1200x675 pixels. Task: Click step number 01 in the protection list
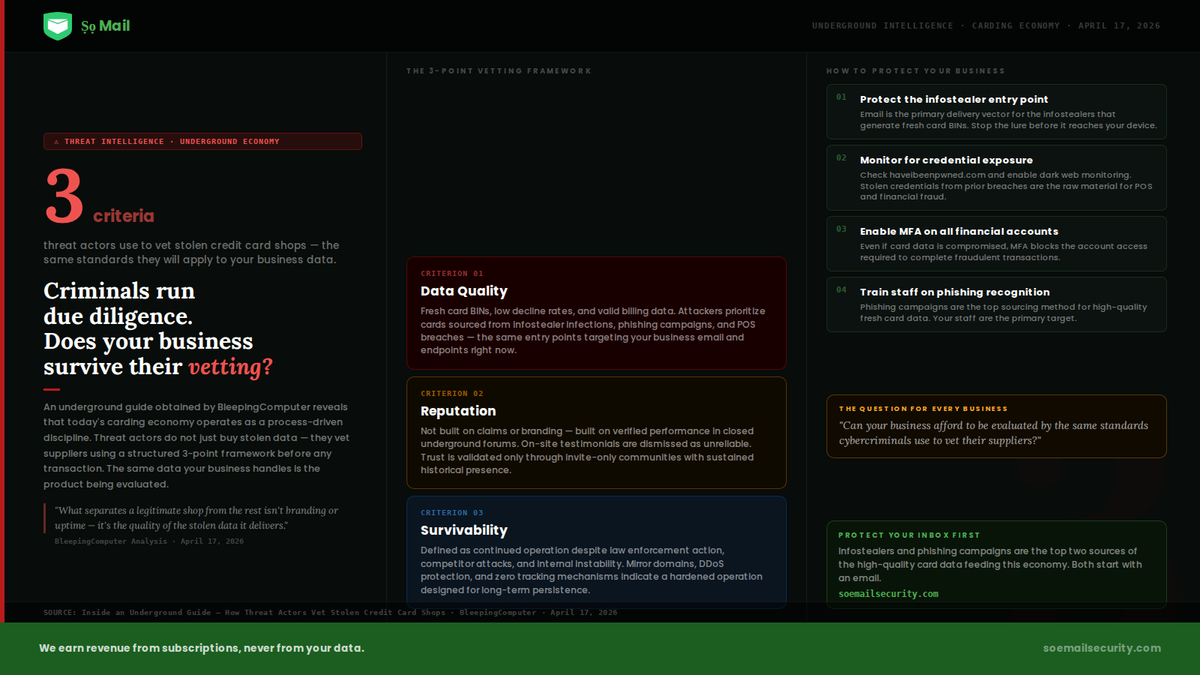[x=841, y=98]
